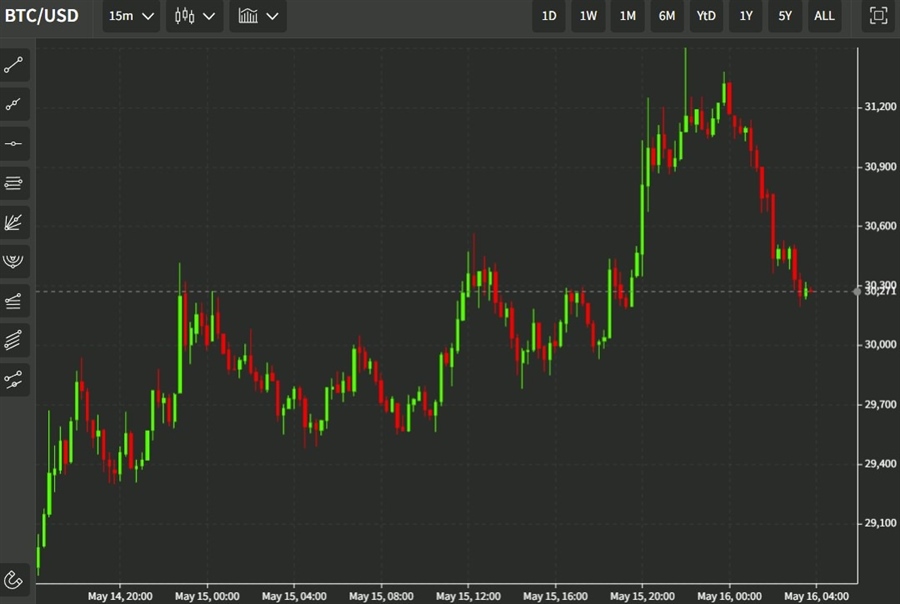Switch to the 1M time range

[627, 16]
